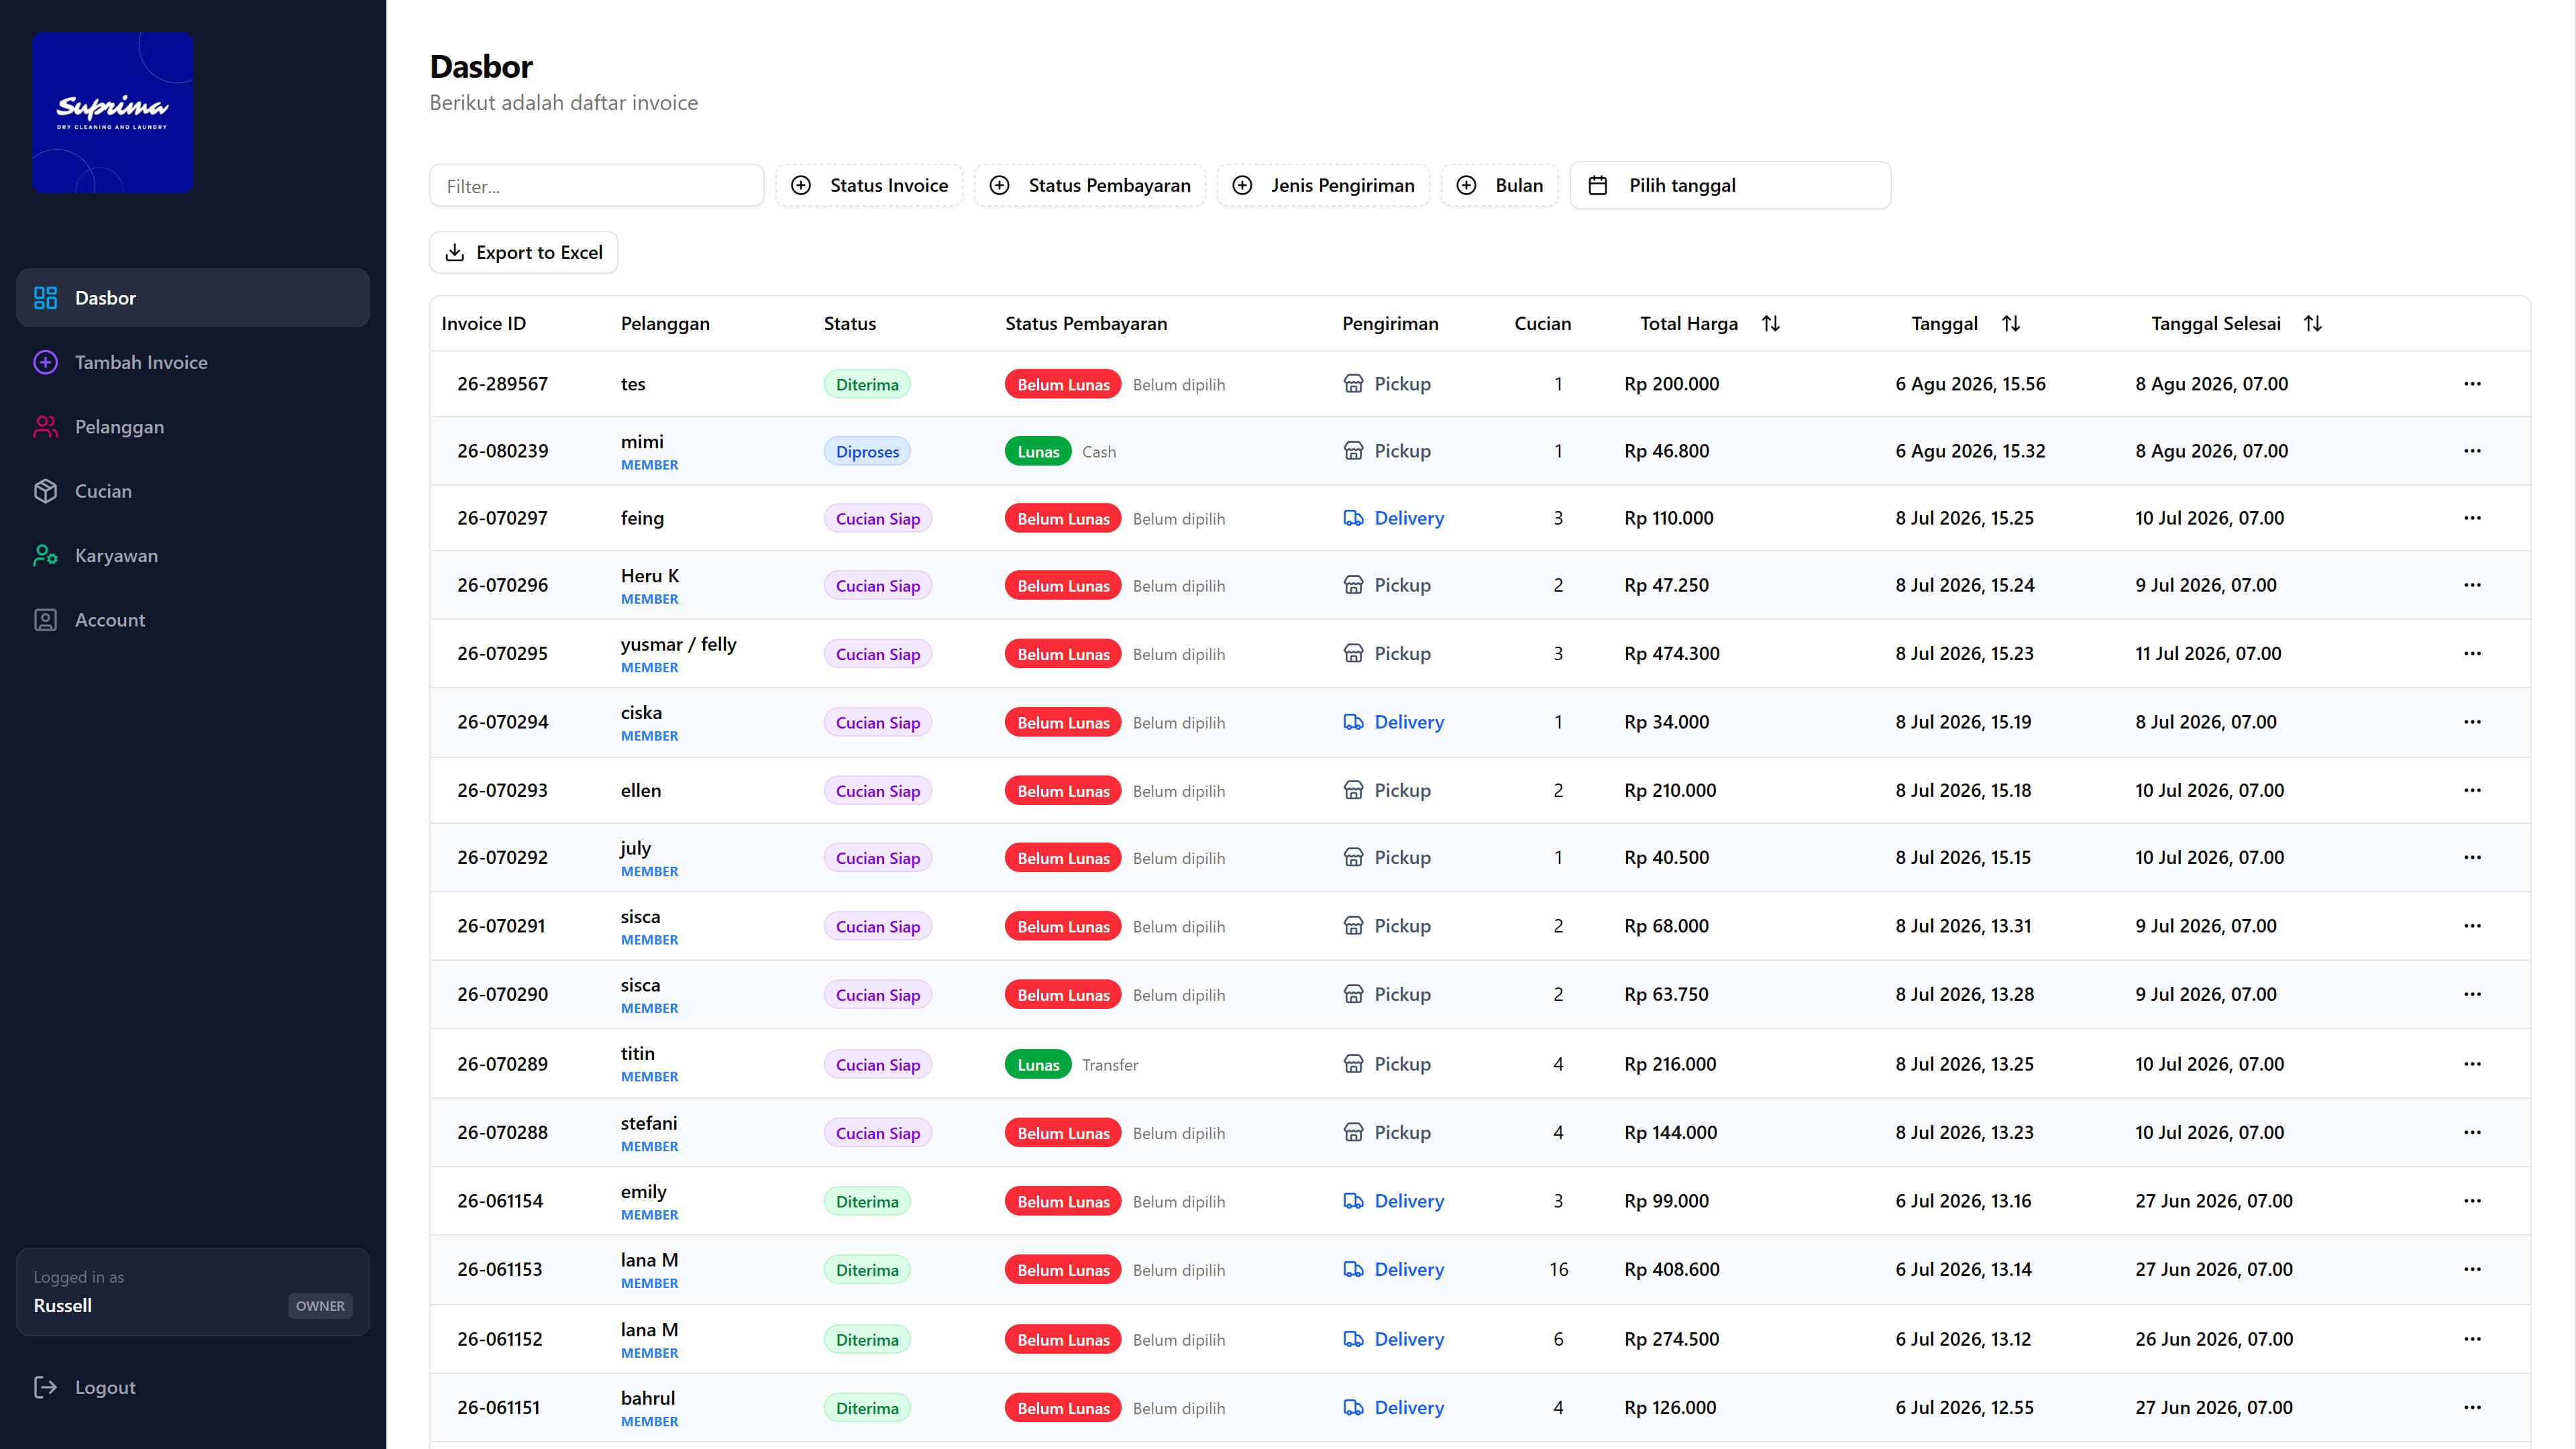Click Pickup label for stefani
This screenshot has width=2576, height=1449.
coord(1402,1132)
